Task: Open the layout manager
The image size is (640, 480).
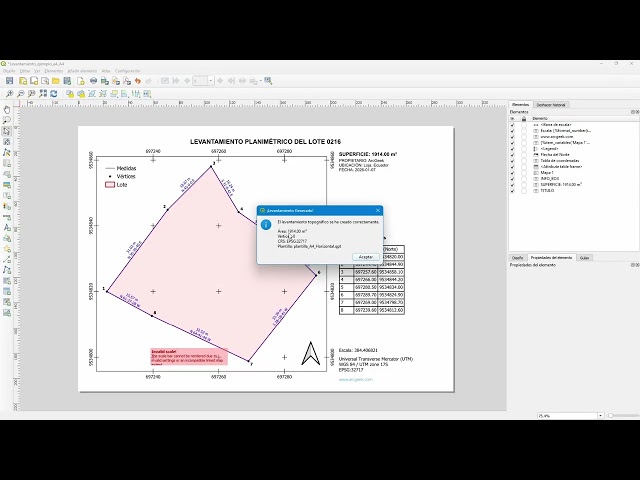Action: click(x=45, y=81)
